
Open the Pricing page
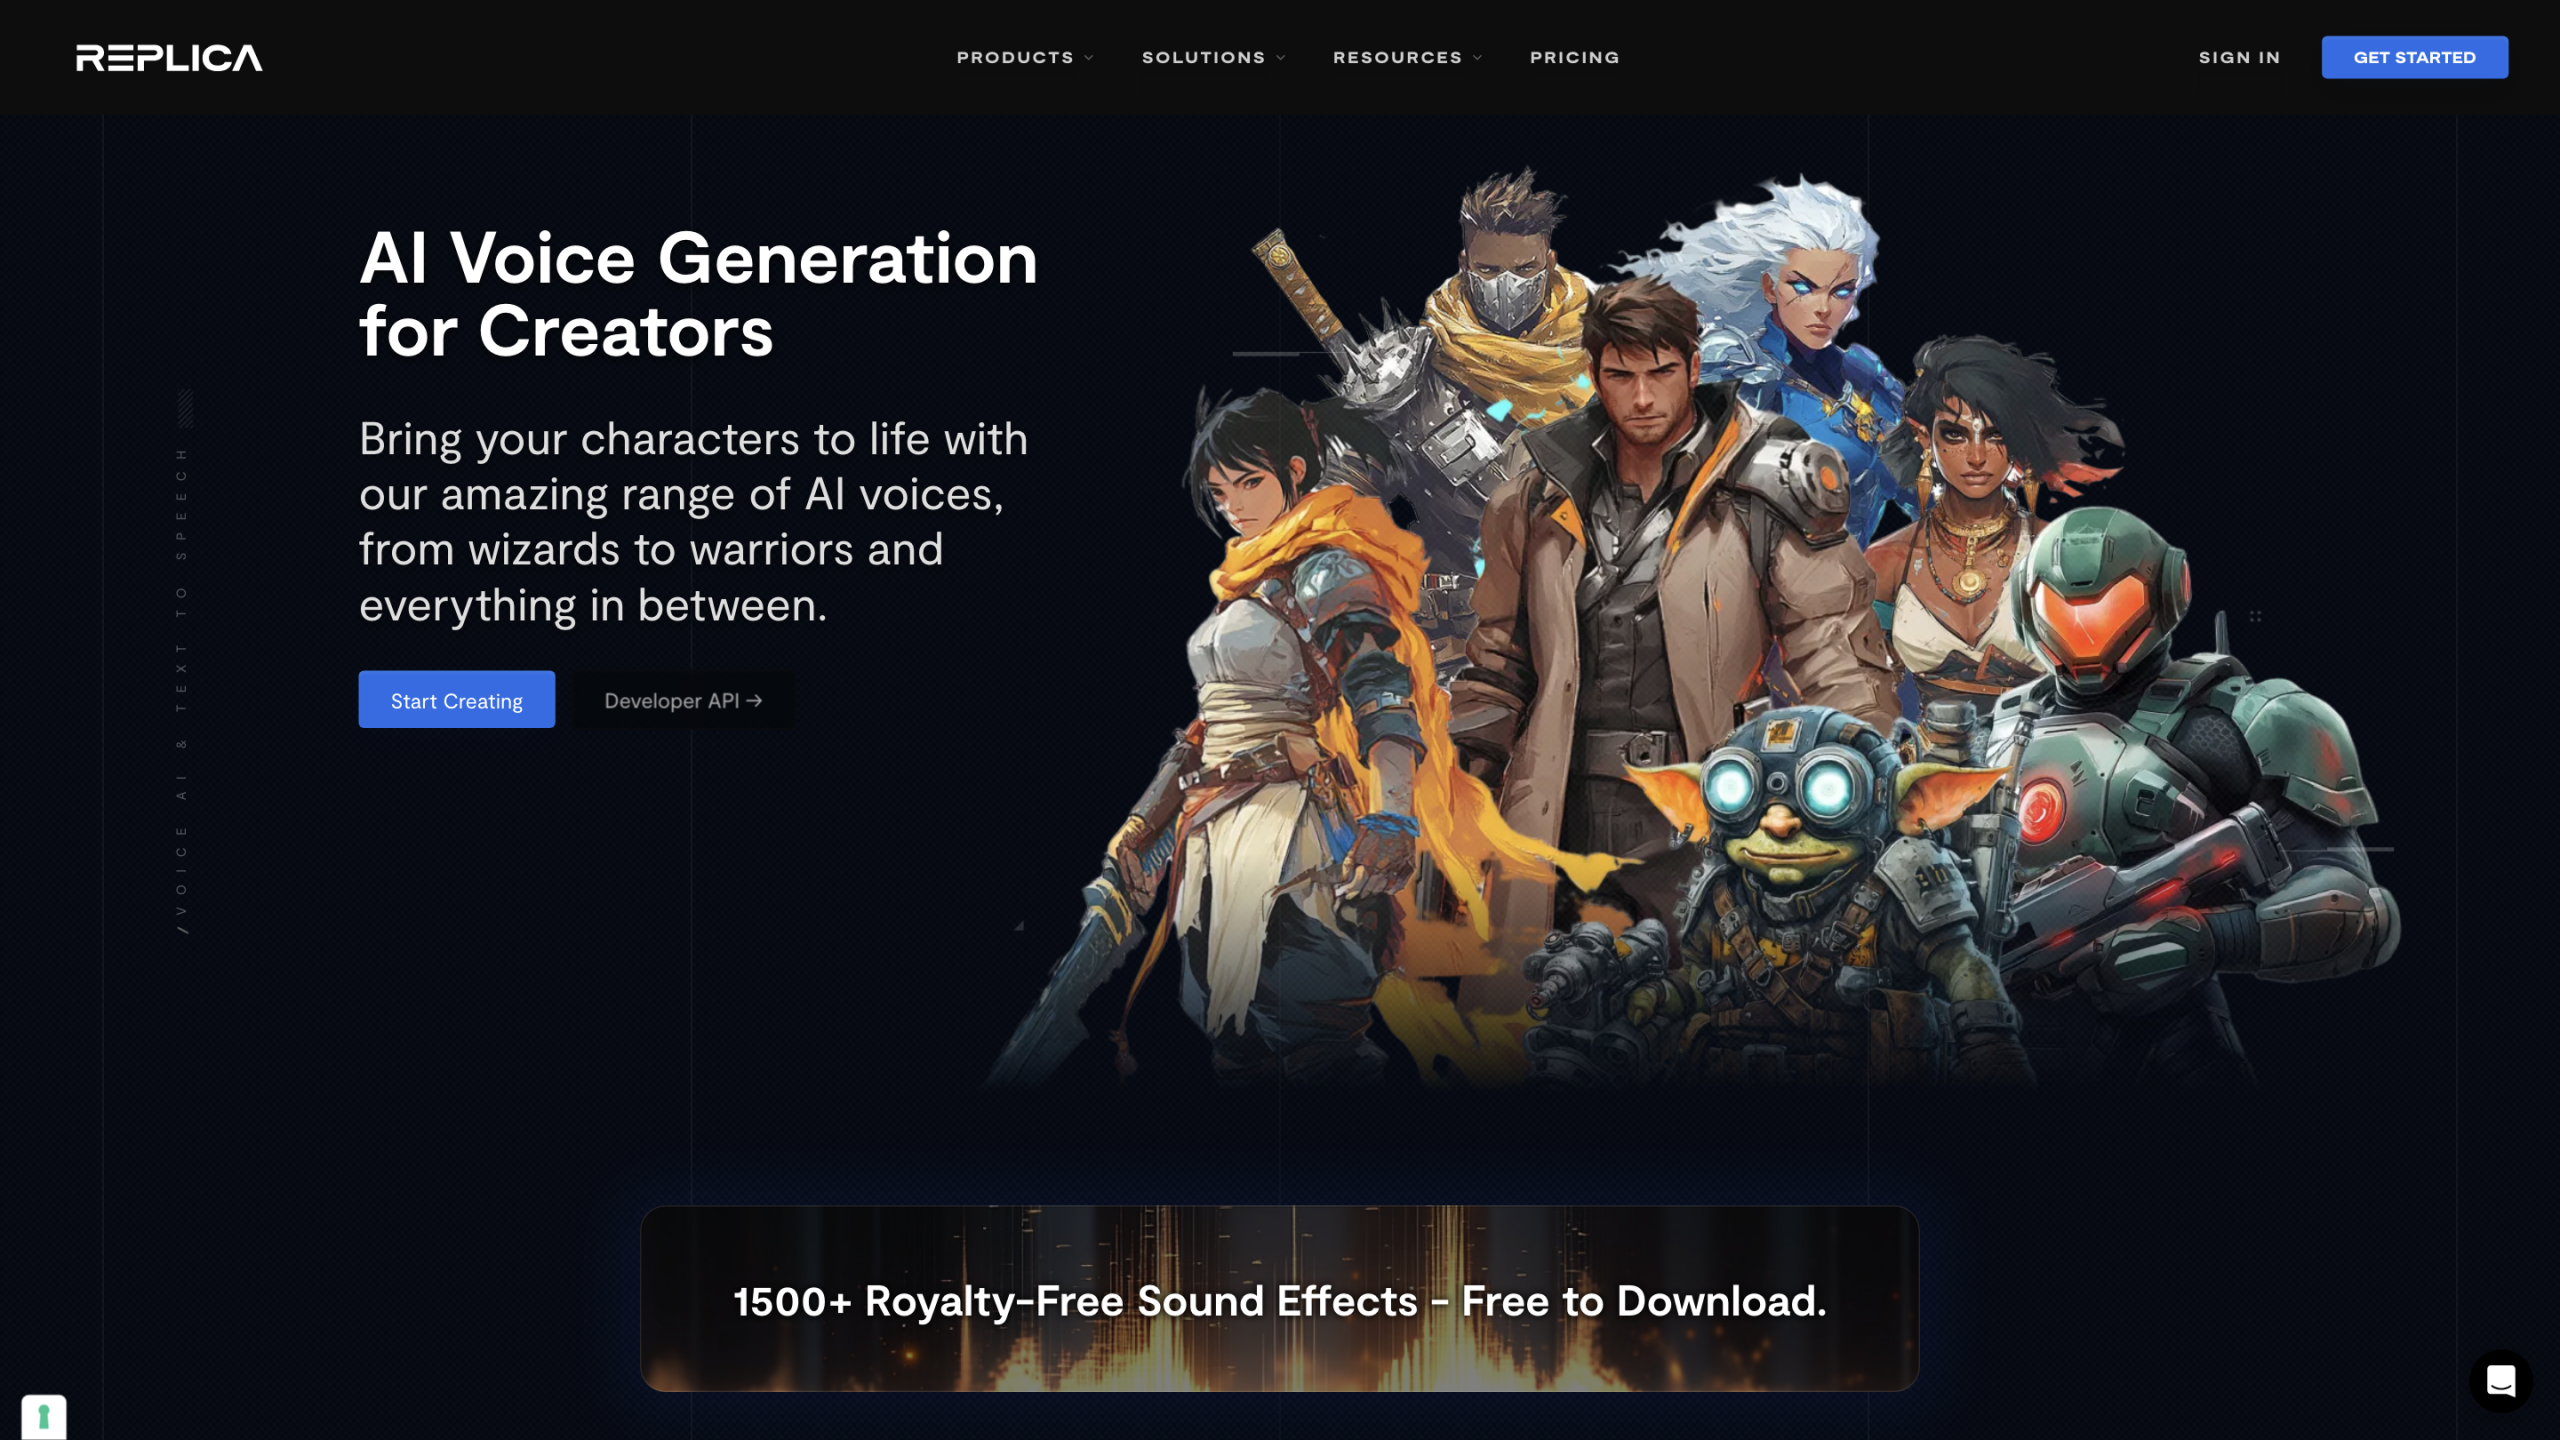point(1574,58)
